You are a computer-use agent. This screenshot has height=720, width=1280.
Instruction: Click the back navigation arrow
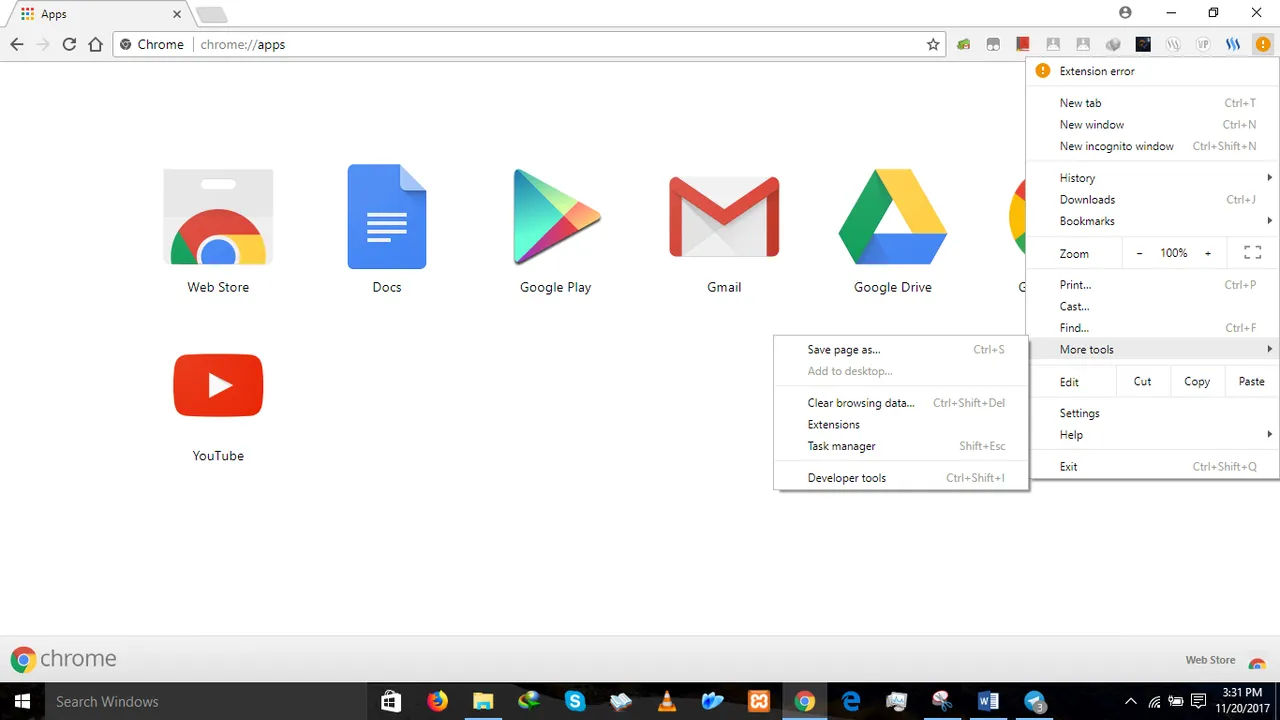coord(17,44)
